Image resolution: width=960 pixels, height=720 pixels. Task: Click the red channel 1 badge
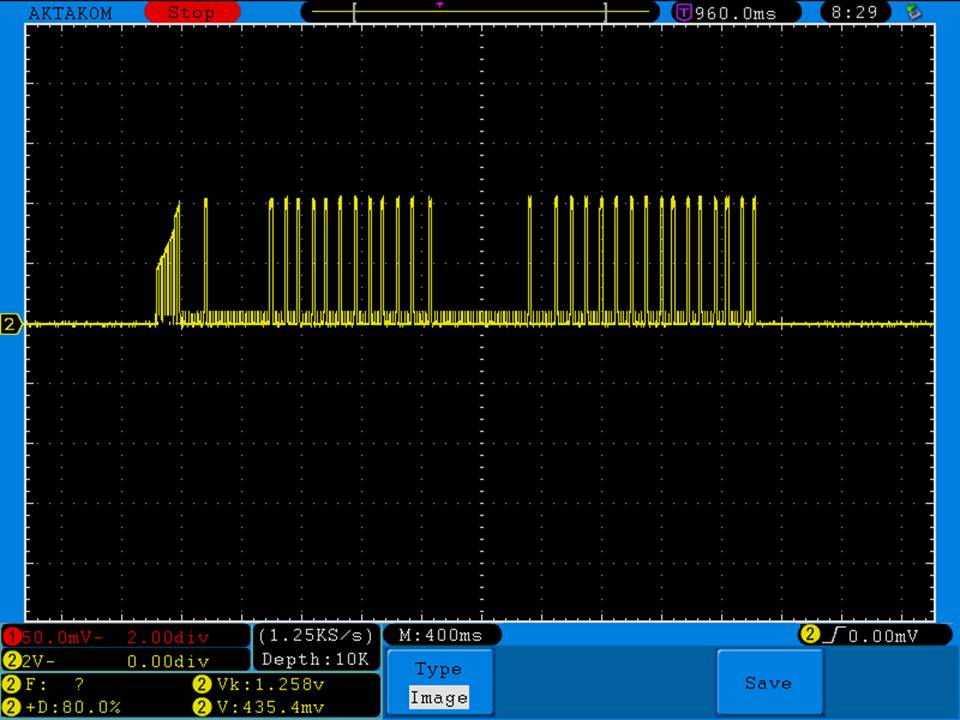pos(11,637)
